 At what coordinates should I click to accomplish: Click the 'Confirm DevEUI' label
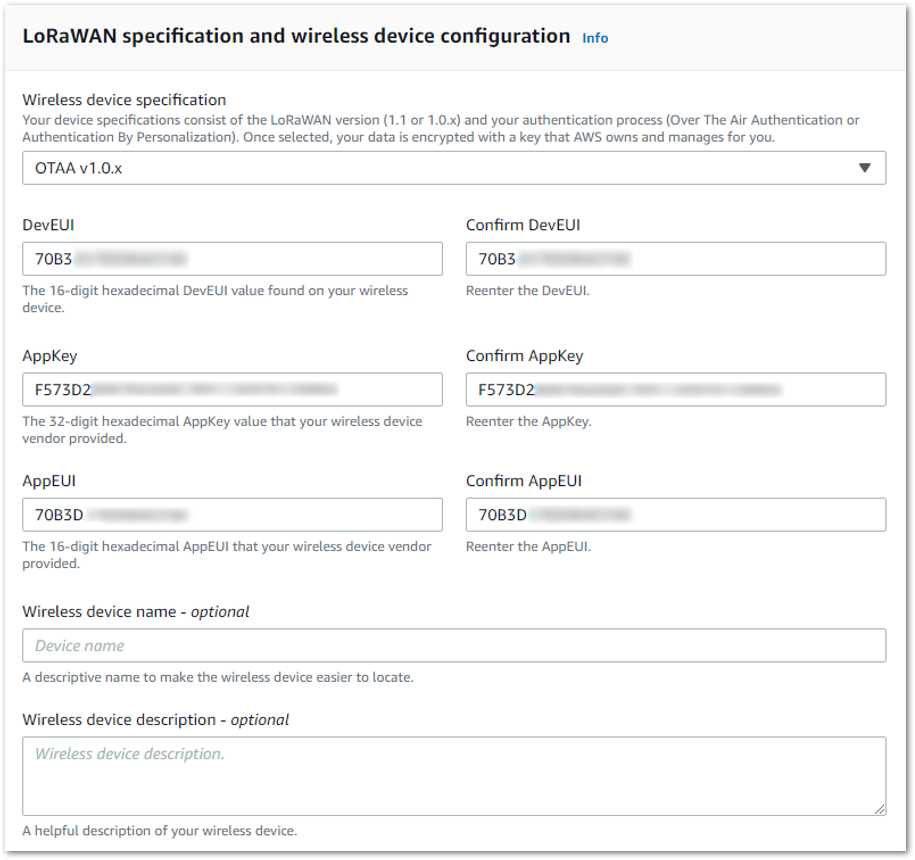coord(523,225)
